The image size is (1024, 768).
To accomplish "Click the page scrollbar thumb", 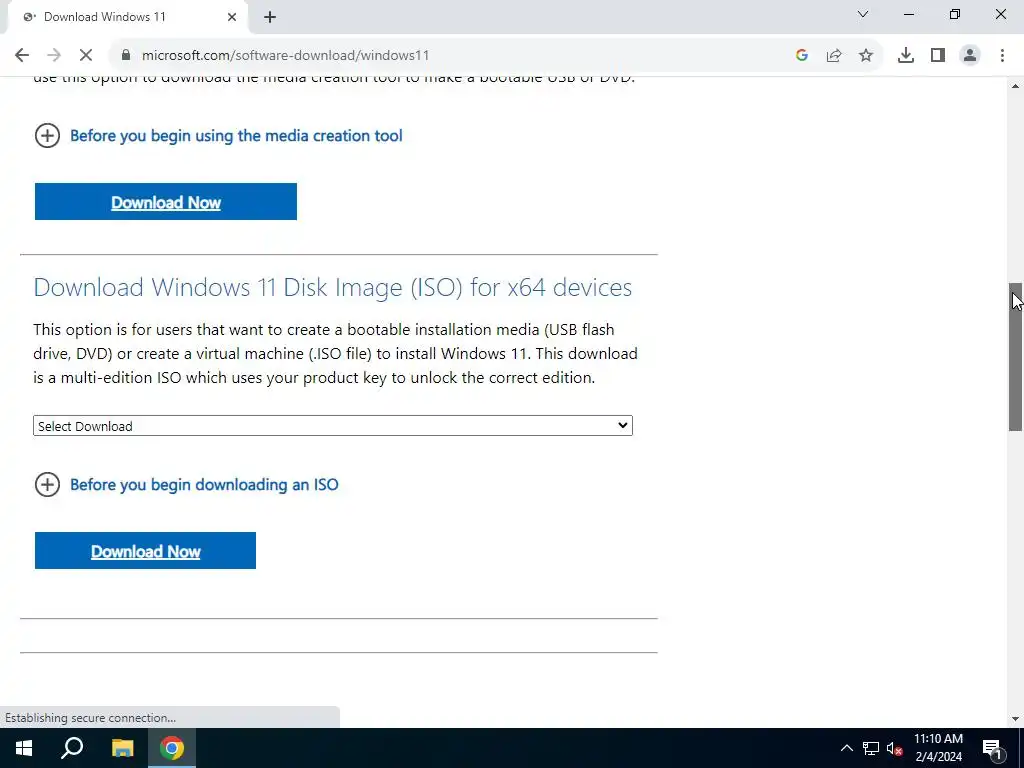I will [x=1015, y=357].
